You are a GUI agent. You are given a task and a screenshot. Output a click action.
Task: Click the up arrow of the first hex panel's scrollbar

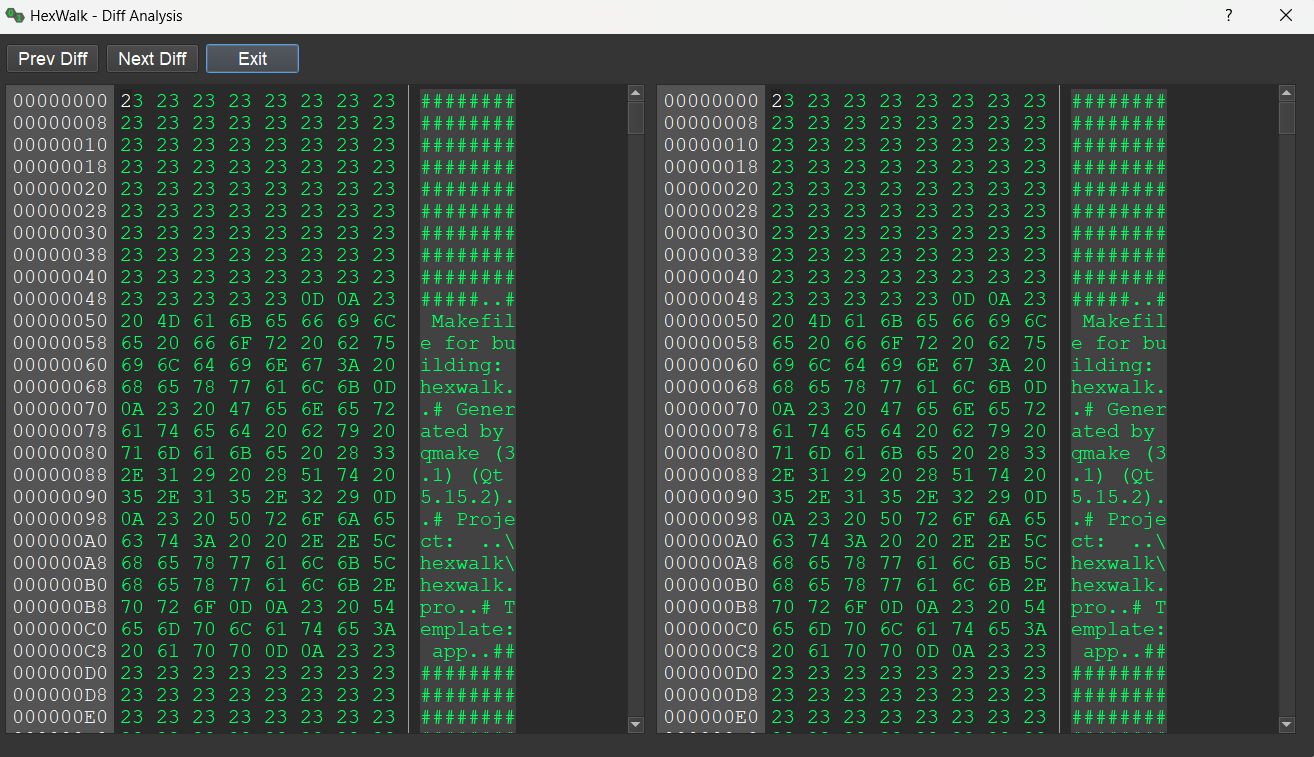[x=635, y=92]
